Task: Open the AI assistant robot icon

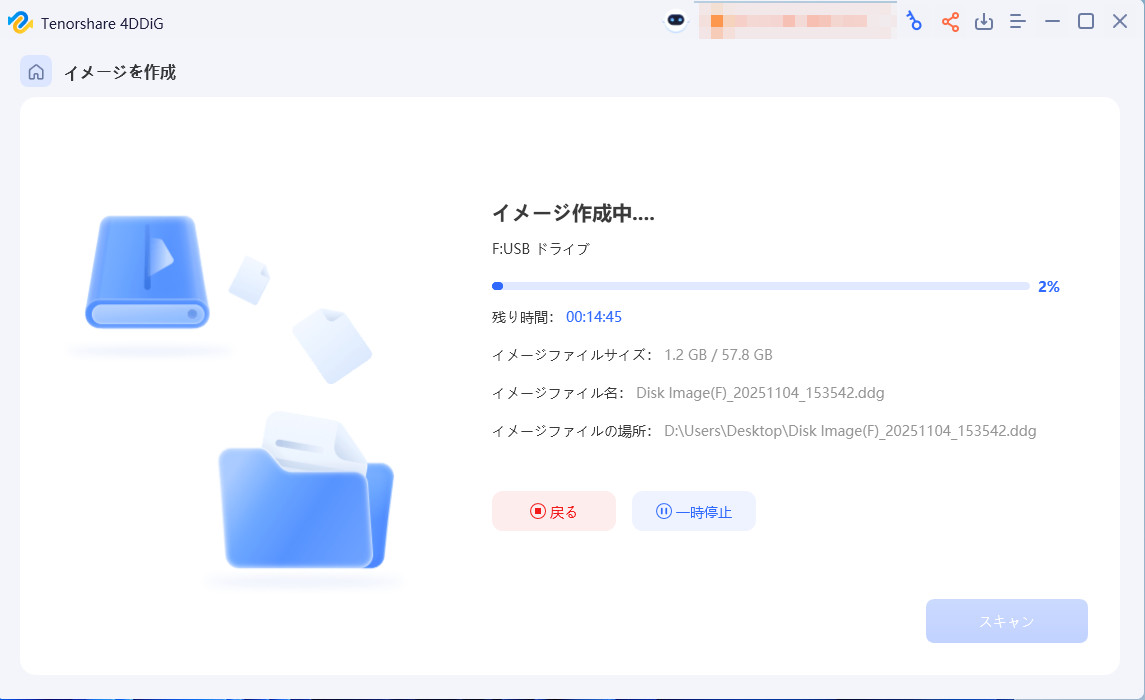Action: click(675, 20)
